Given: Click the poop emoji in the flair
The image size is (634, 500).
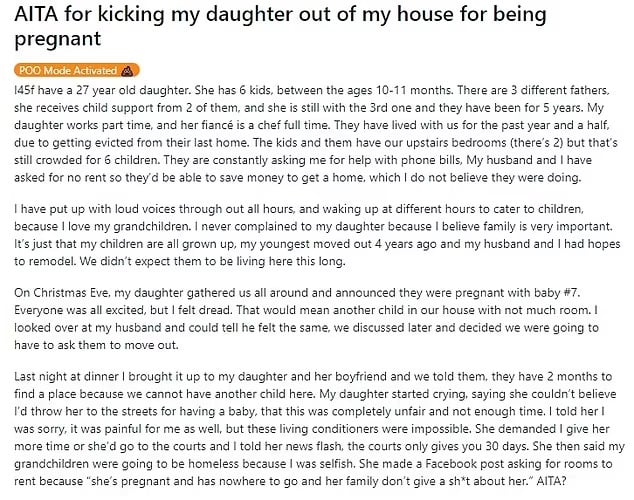Looking at the screenshot, I should click(x=128, y=70).
